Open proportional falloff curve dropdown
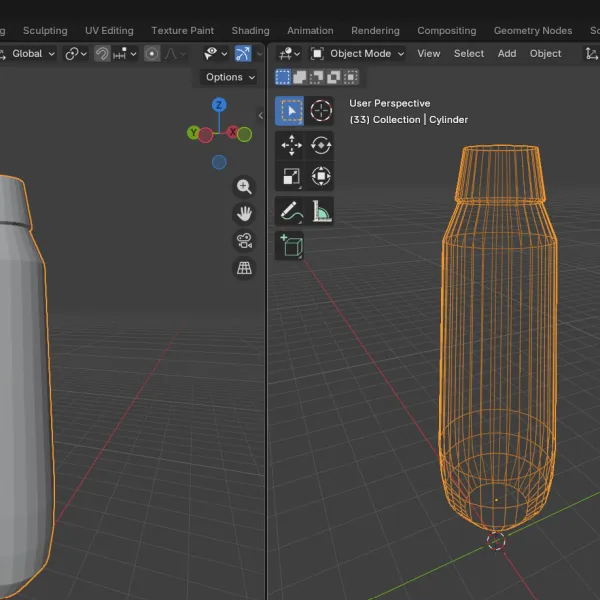The width and height of the screenshot is (600, 600). pos(174,54)
